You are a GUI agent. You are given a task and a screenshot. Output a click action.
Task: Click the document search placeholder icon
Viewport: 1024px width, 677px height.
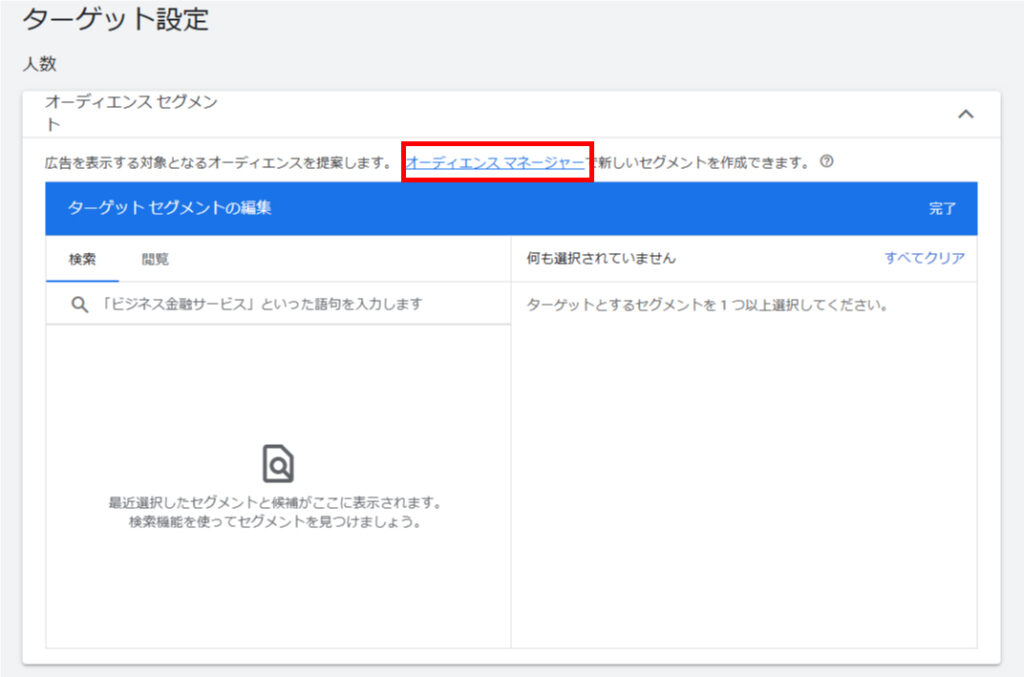(278, 464)
